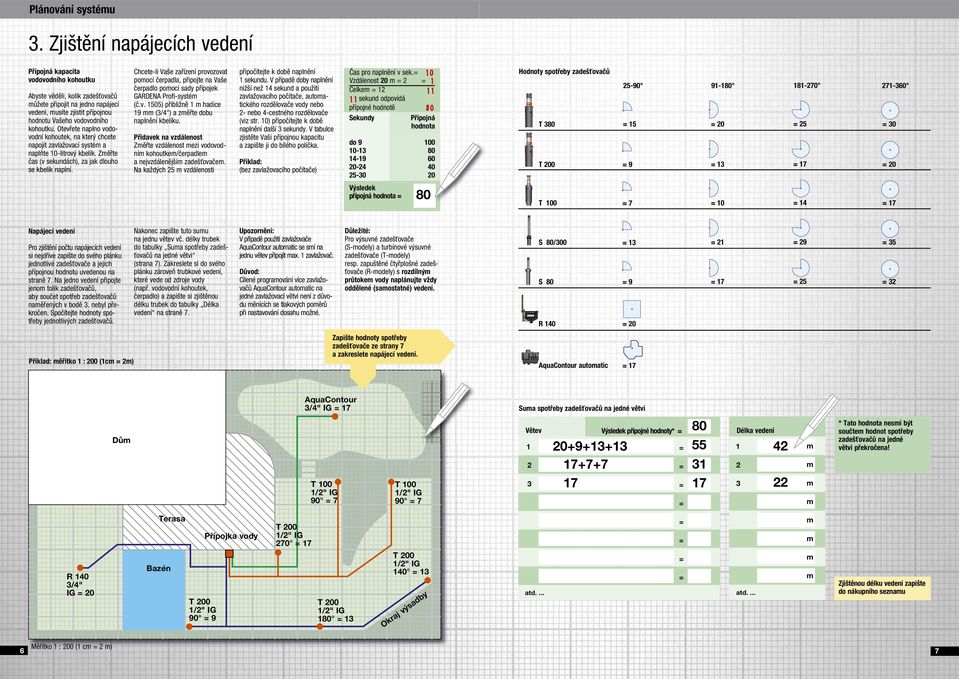
Task: Click the 'Dům' label on the plan
Action: [x=121, y=440]
